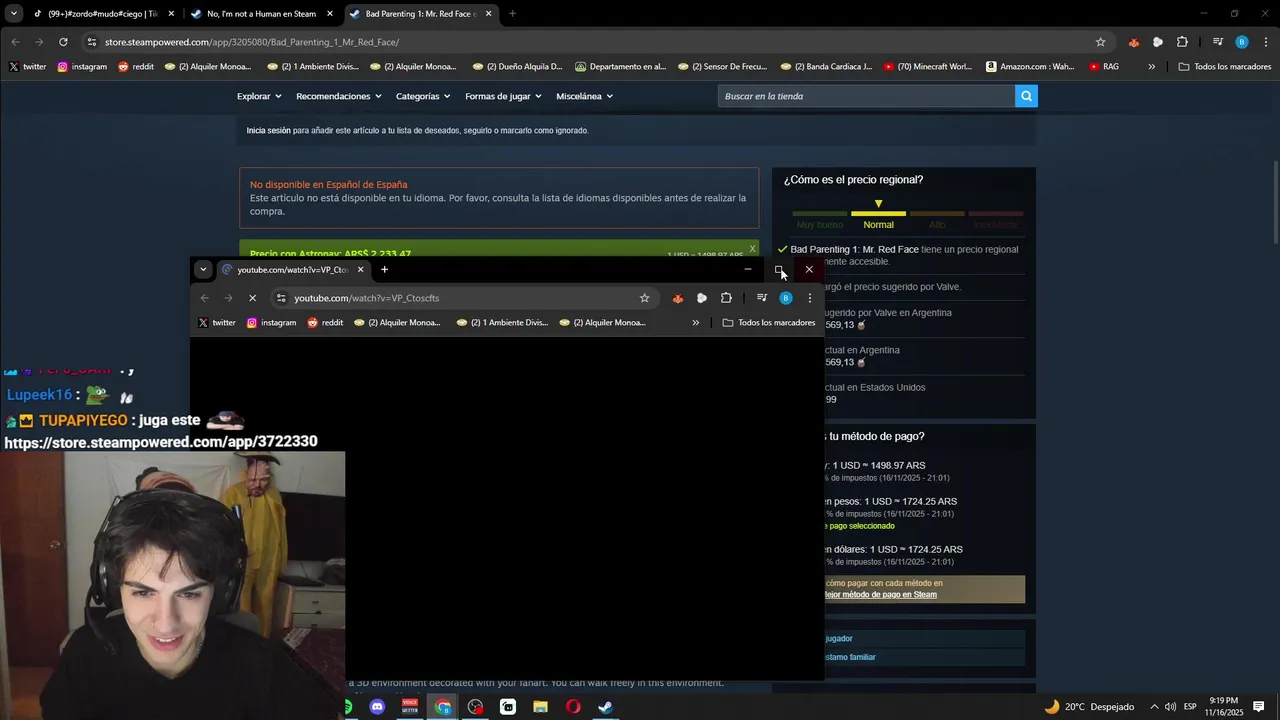Stop loading the YouTube page

pos(252,298)
